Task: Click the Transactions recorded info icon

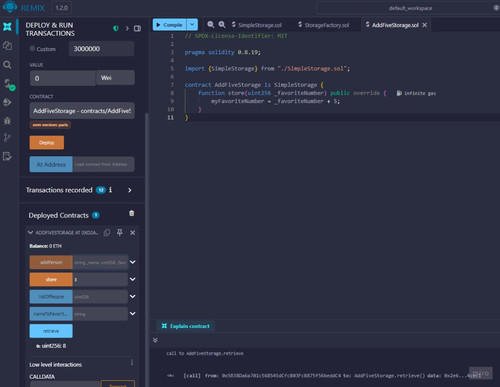Action: click(111, 190)
